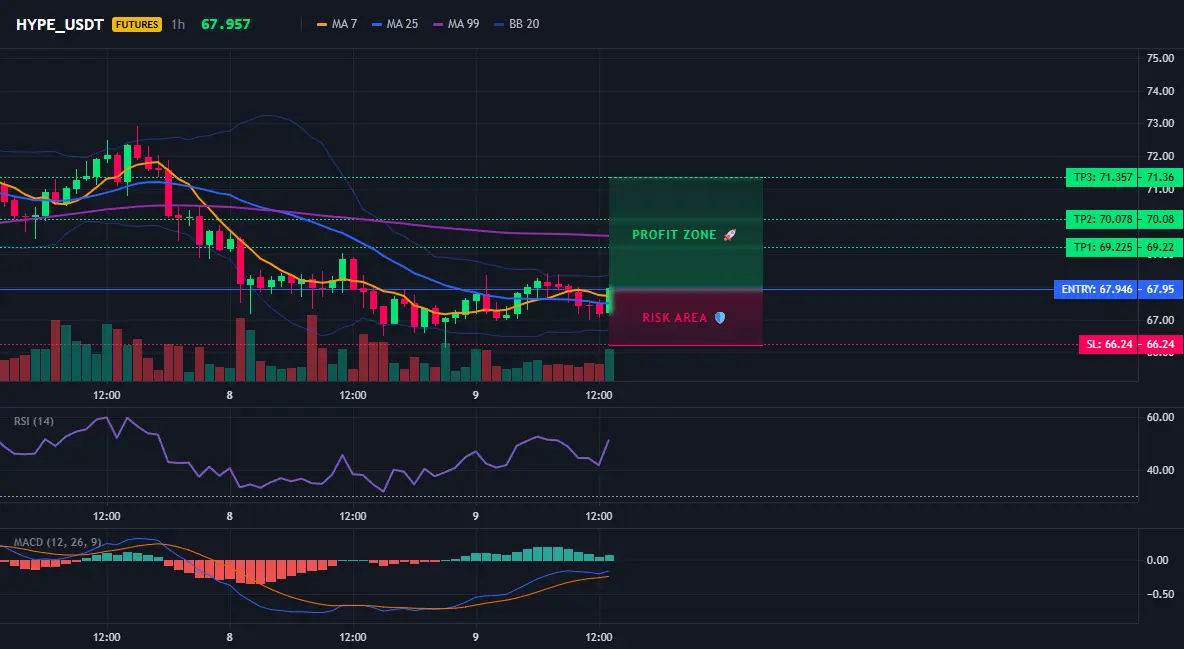Click the TP3: 71.357 price label
The image size is (1184, 649).
pyautogui.click(x=1103, y=178)
